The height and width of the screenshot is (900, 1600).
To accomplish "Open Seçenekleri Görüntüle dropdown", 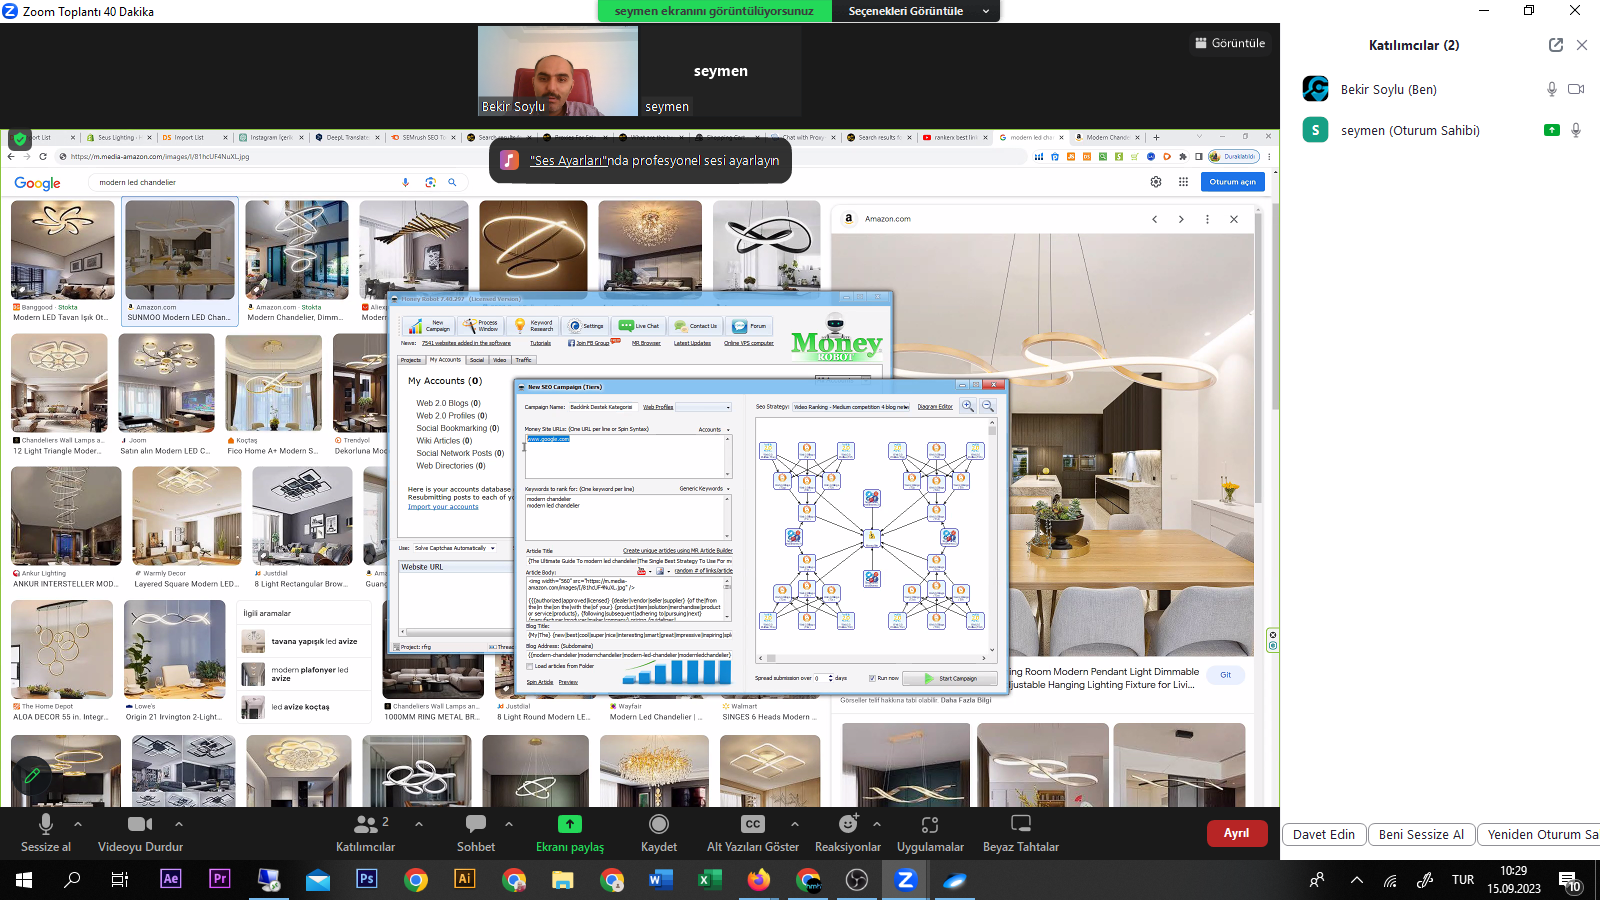I will coord(916,11).
